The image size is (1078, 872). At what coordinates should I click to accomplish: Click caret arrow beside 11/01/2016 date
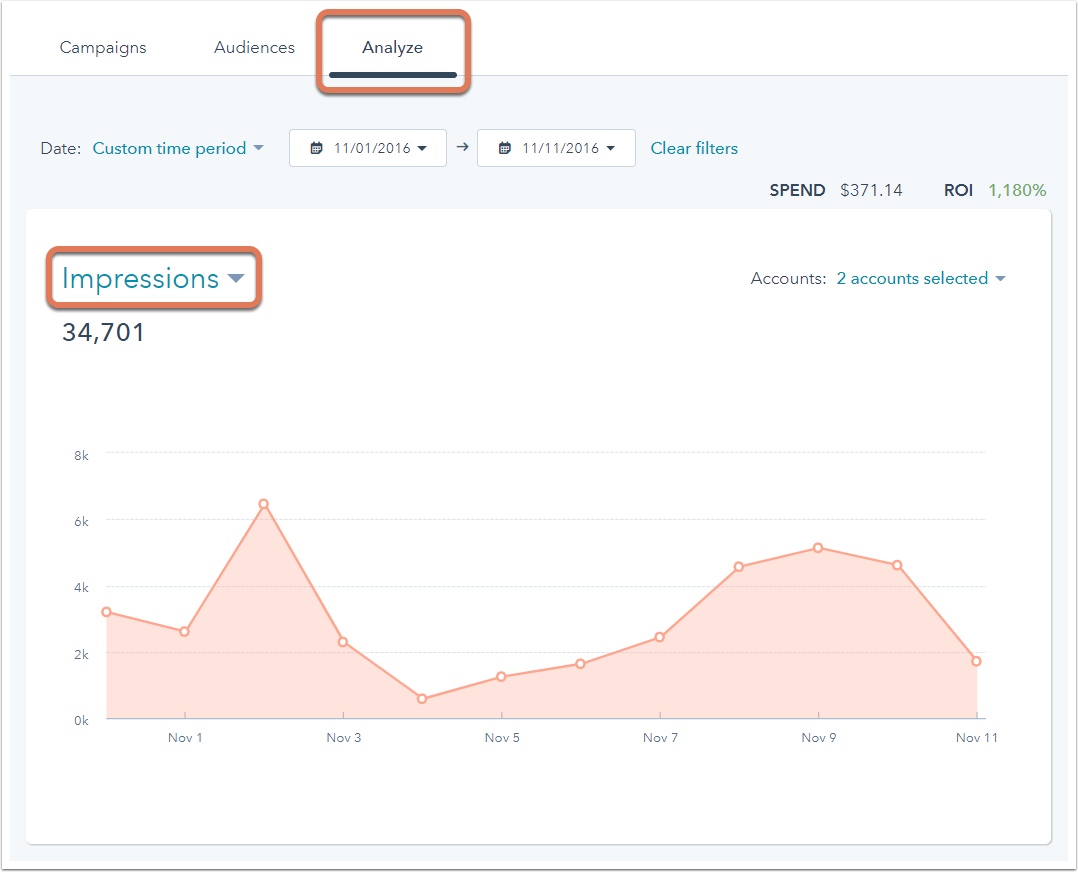coord(422,148)
